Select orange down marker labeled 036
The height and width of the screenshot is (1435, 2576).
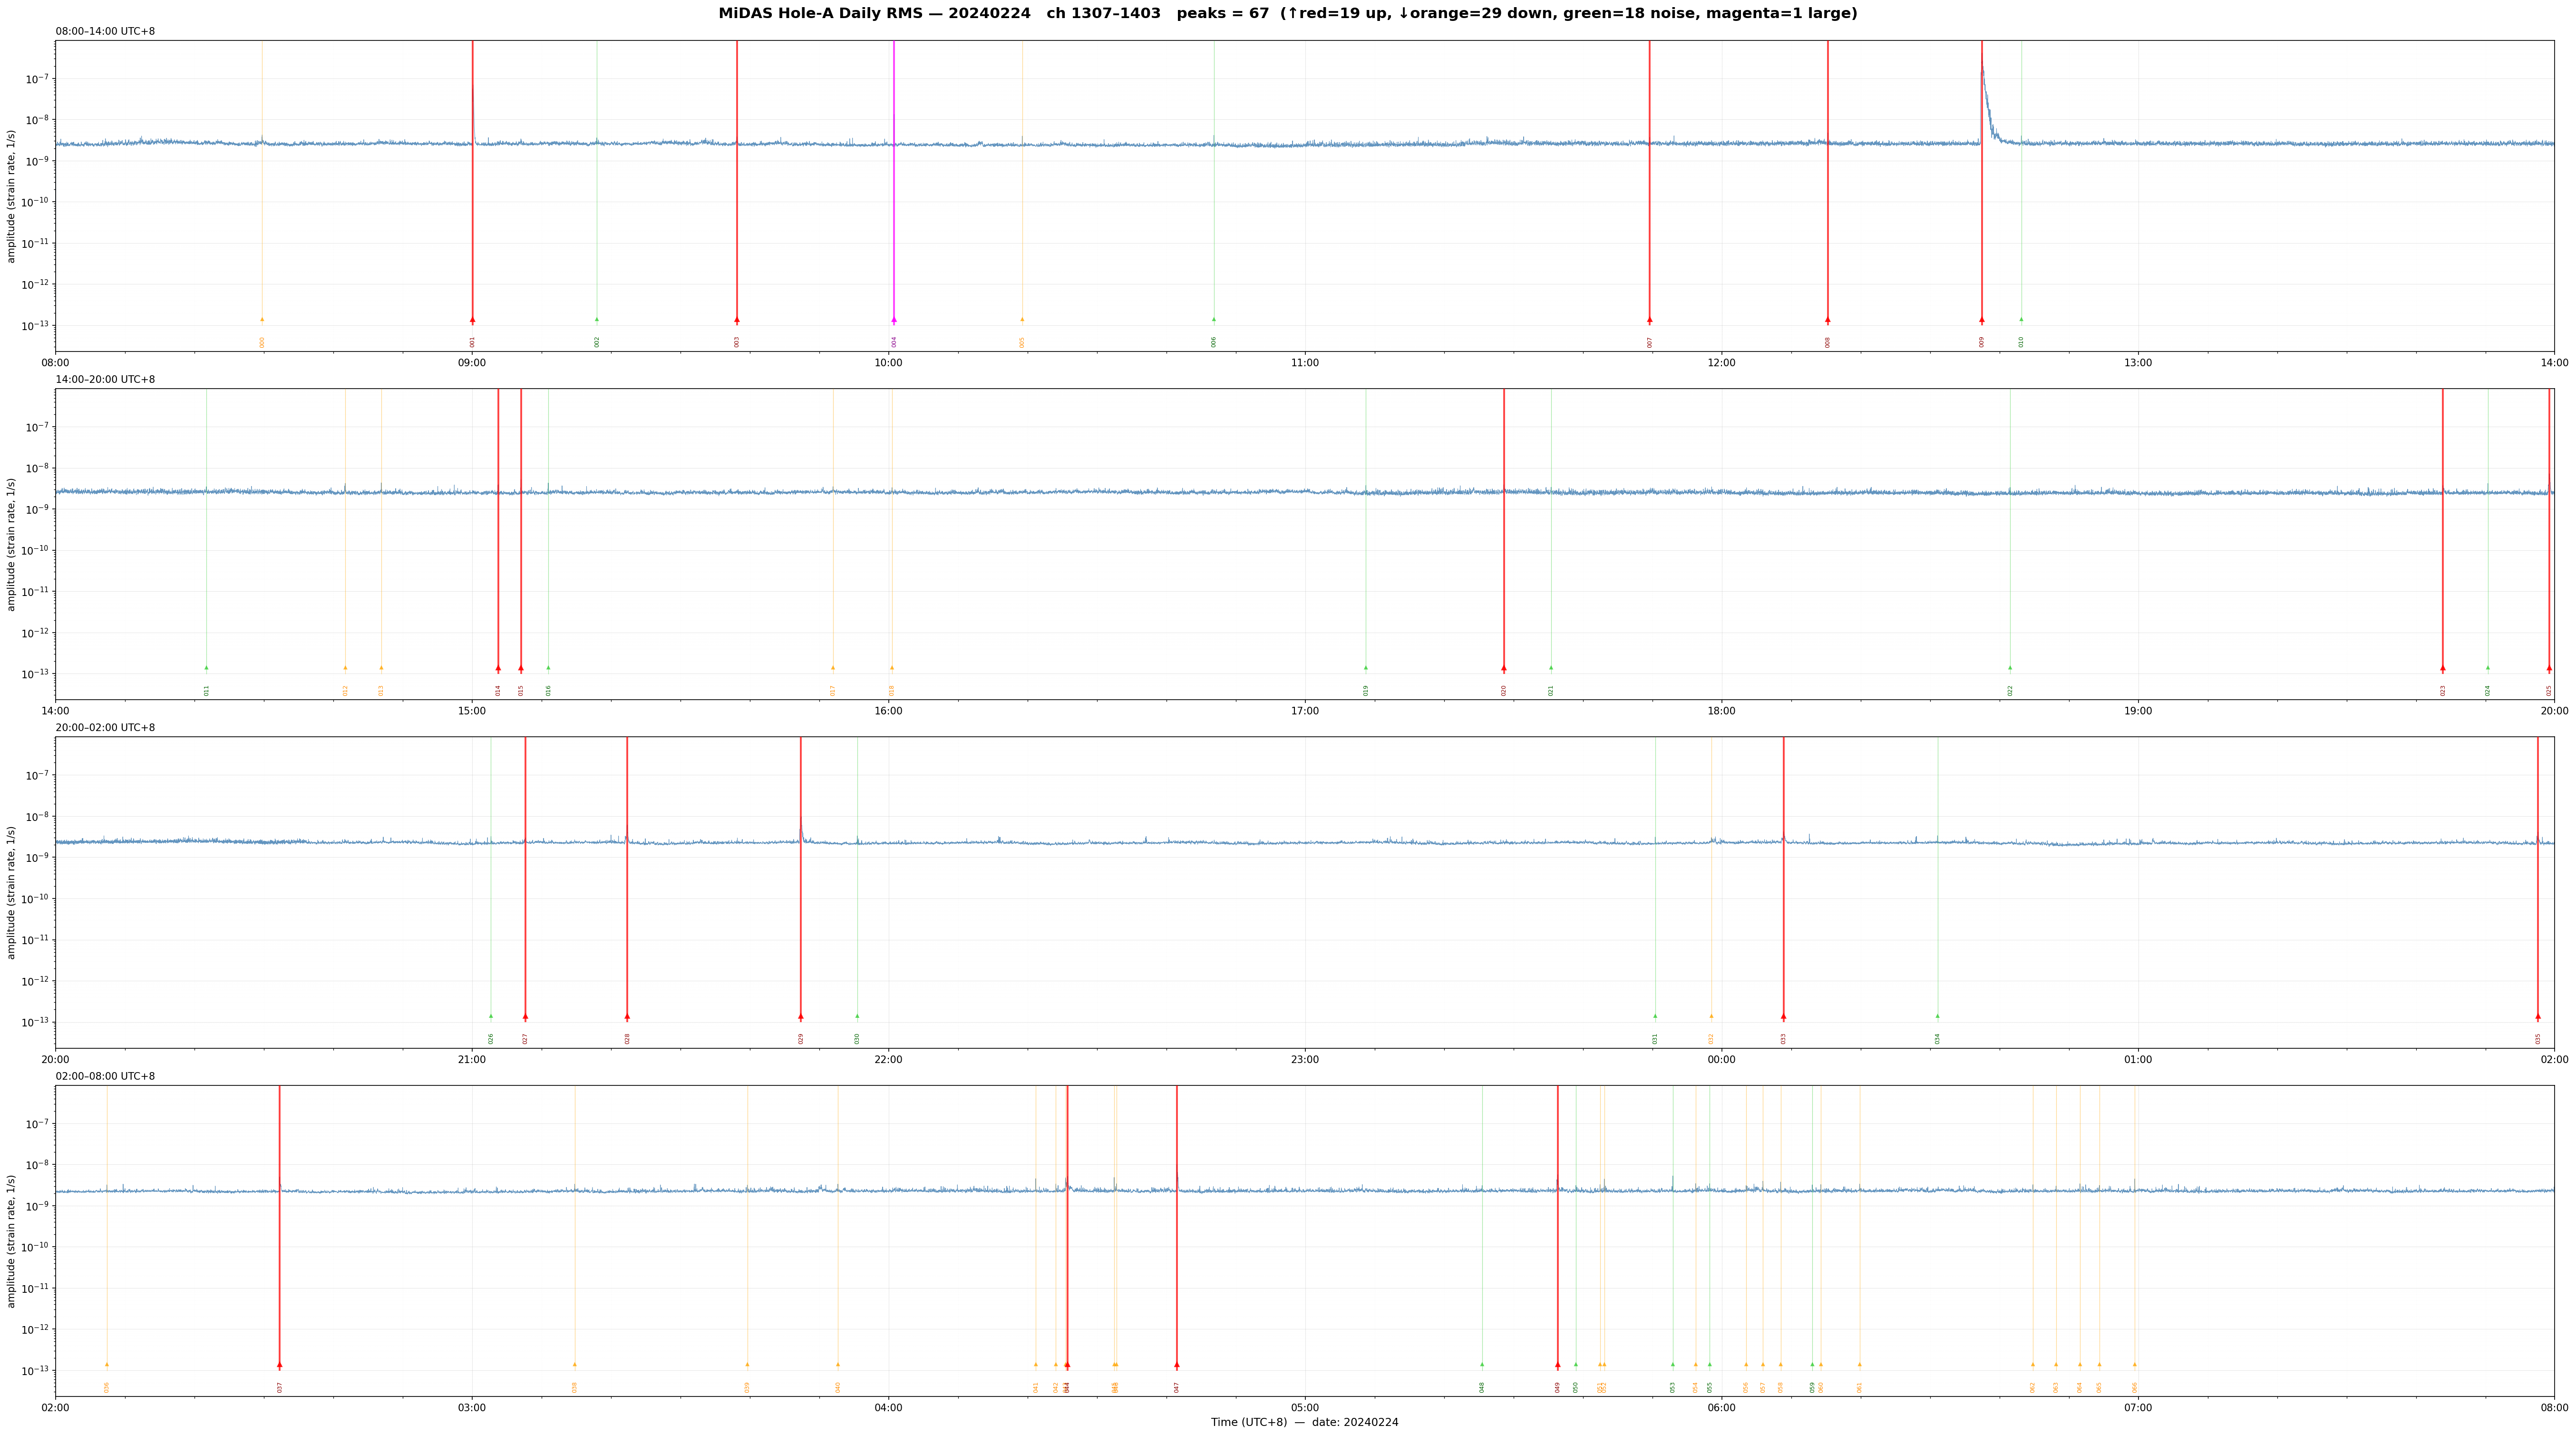pyautogui.click(x=107, y=1365)
